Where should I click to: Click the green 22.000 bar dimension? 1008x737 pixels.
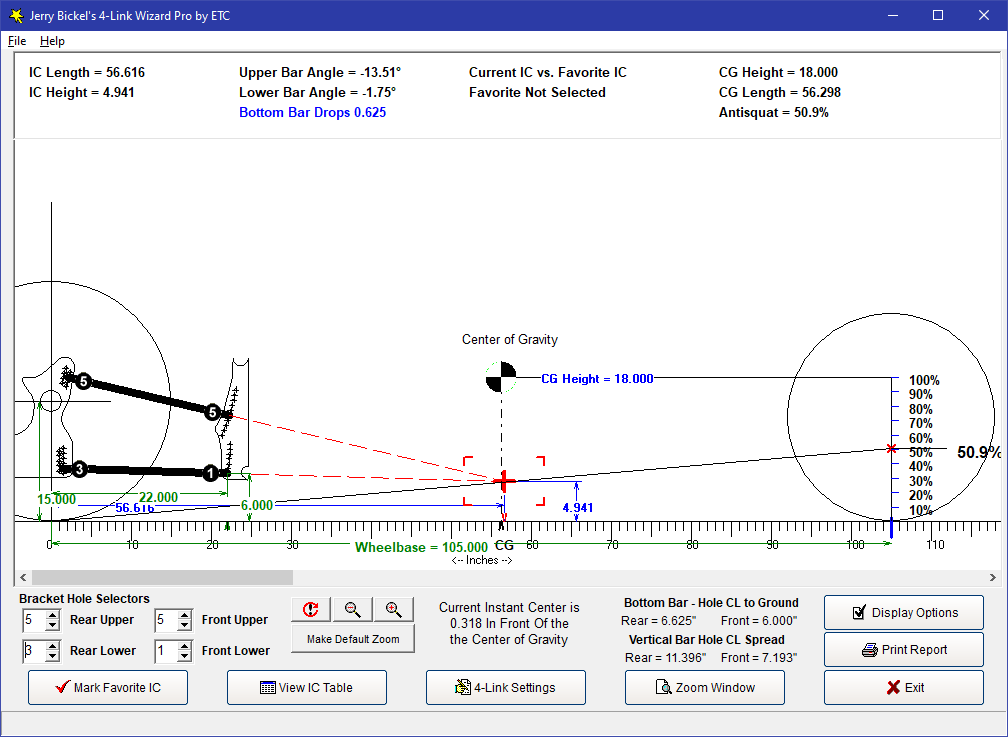point(158,497)
